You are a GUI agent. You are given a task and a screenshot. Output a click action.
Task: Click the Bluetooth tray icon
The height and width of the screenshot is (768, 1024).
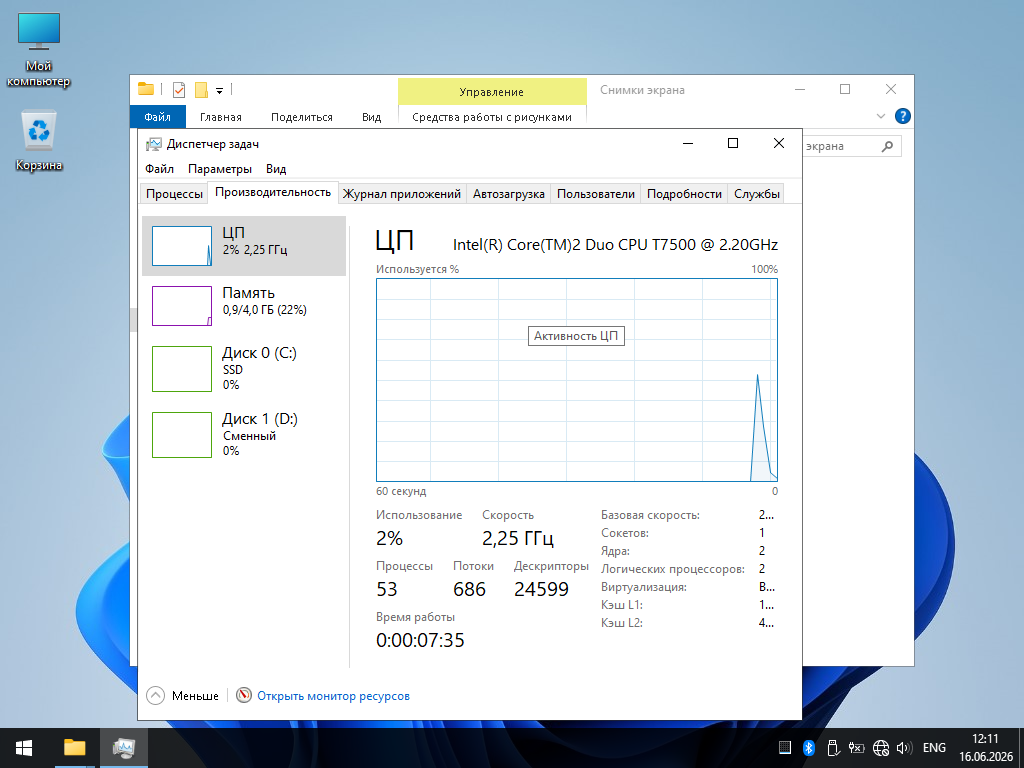(808, 748)
